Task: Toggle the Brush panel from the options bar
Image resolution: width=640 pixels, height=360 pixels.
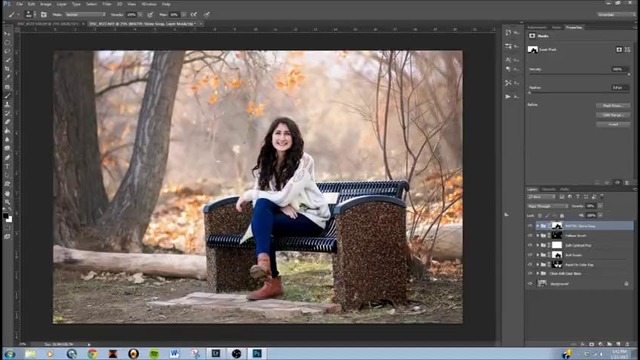Action: click(44, 15)
